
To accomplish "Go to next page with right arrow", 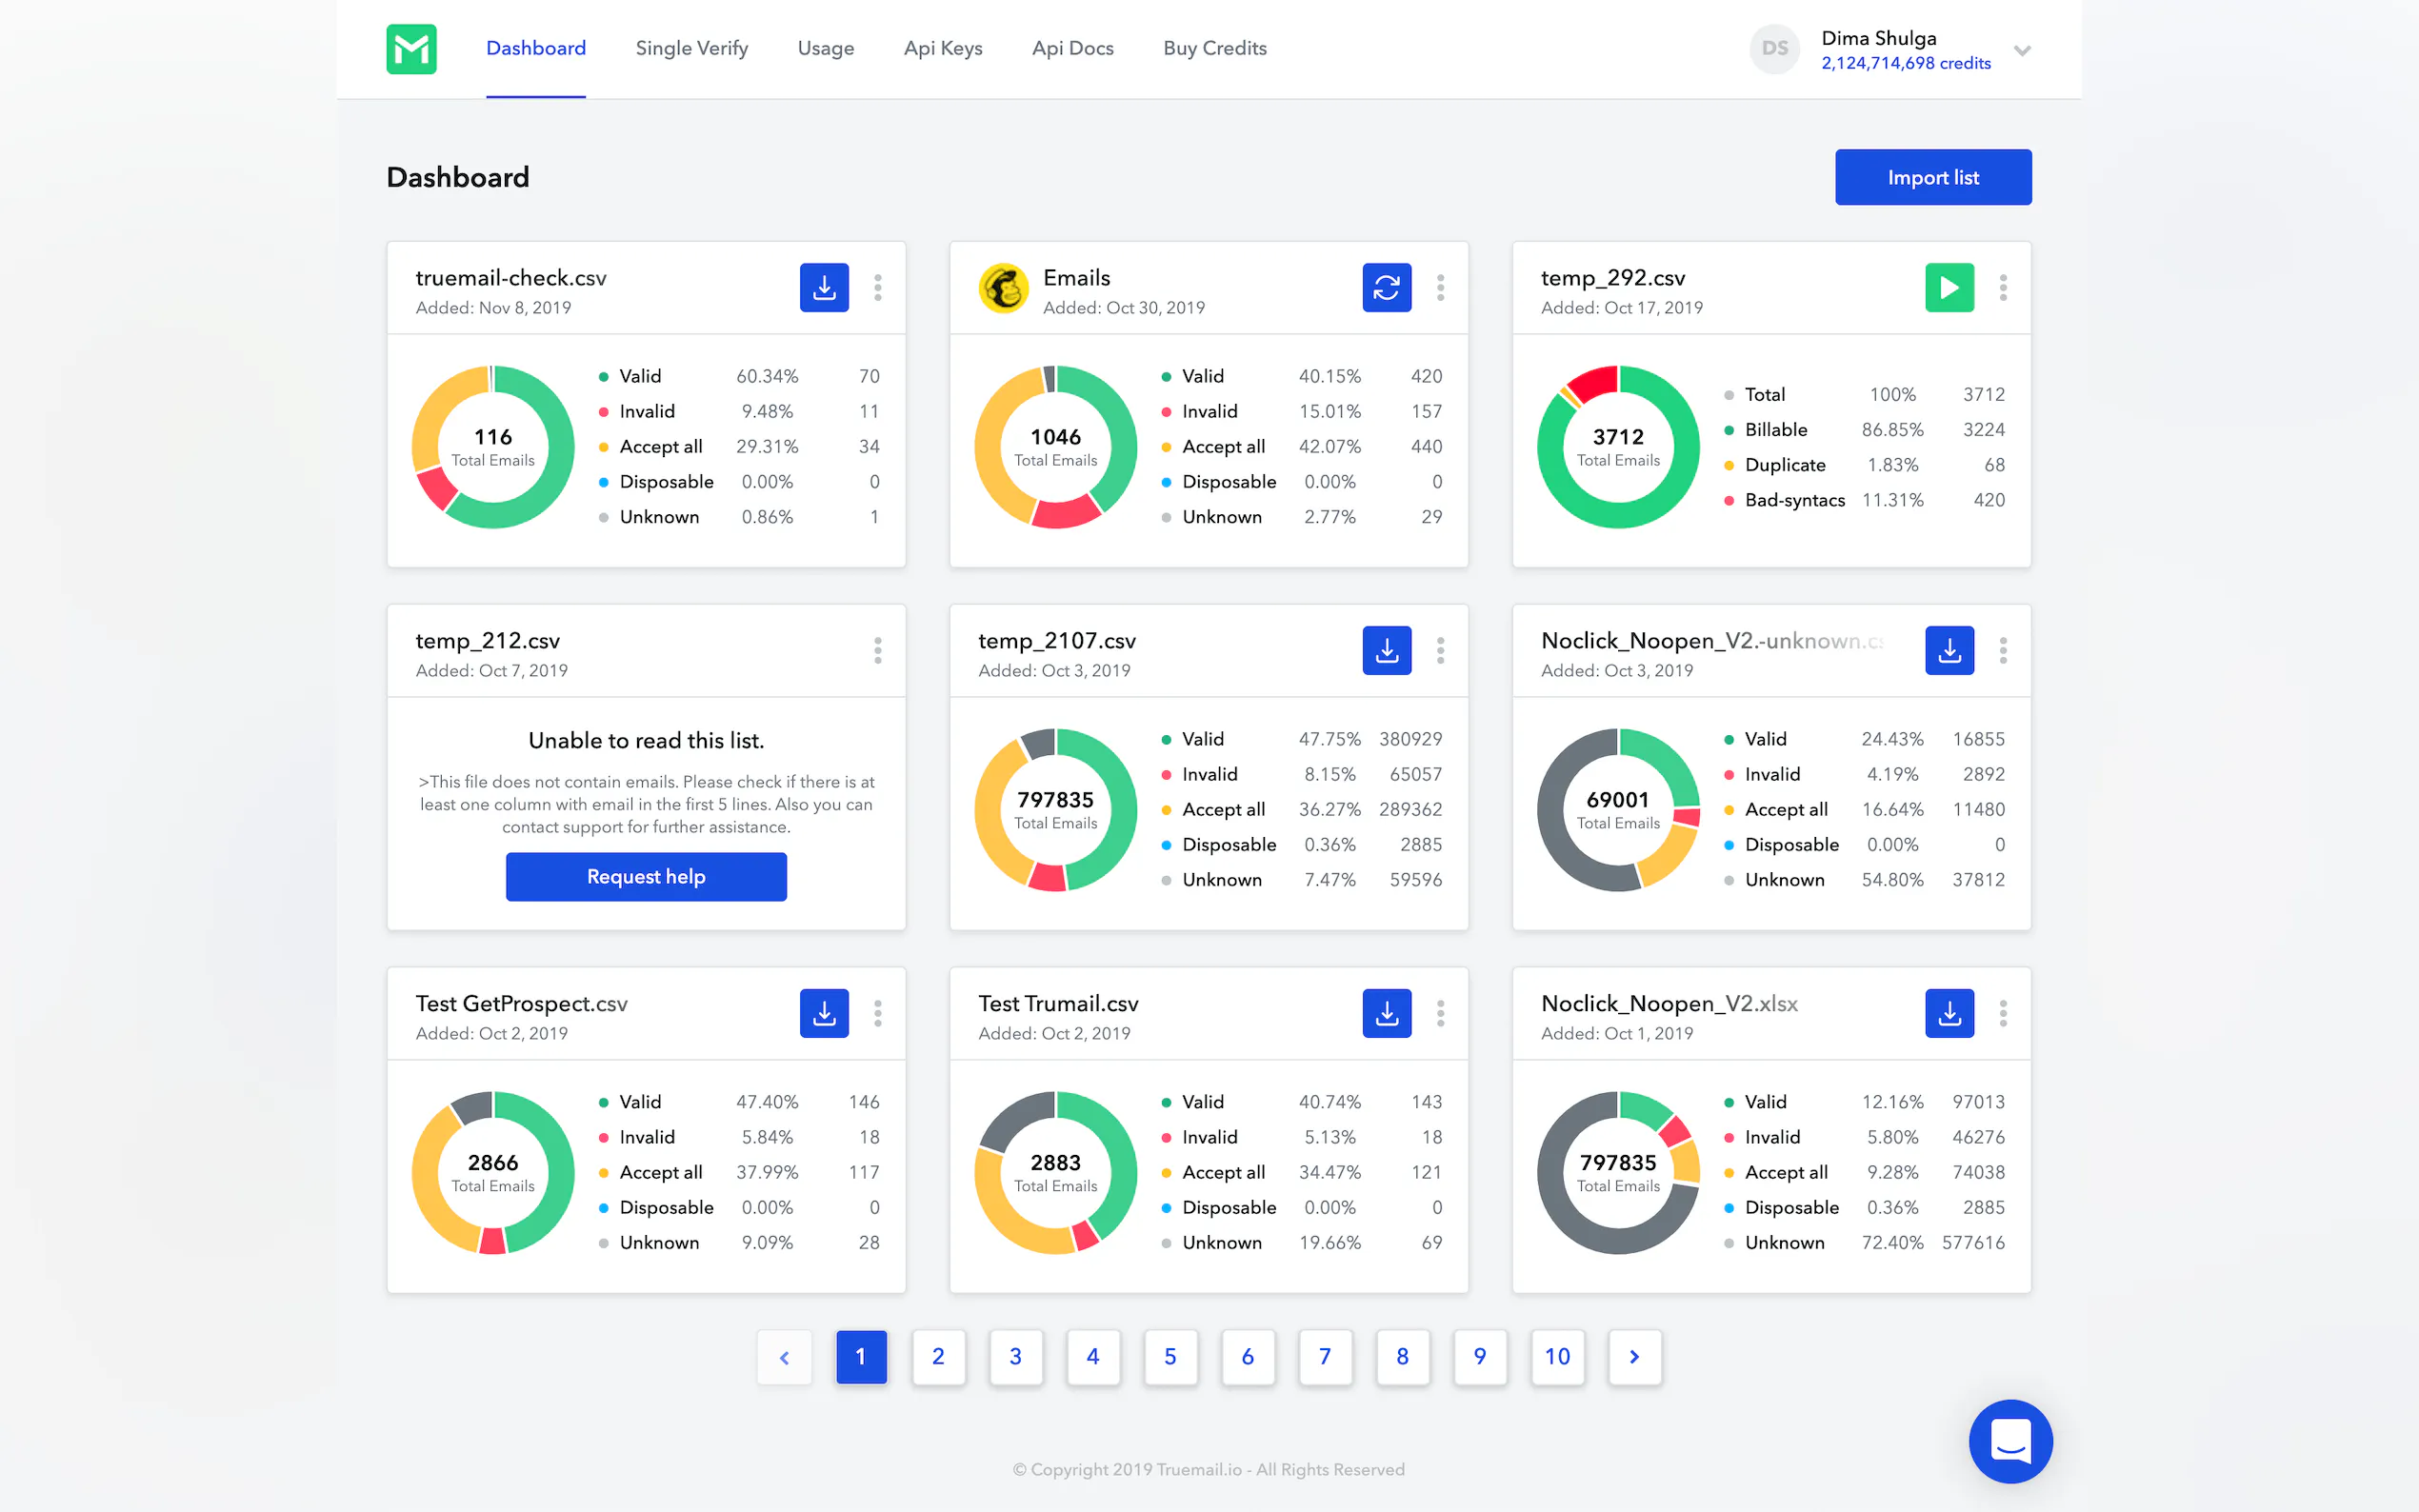I will click(x=1634, y=1357).
